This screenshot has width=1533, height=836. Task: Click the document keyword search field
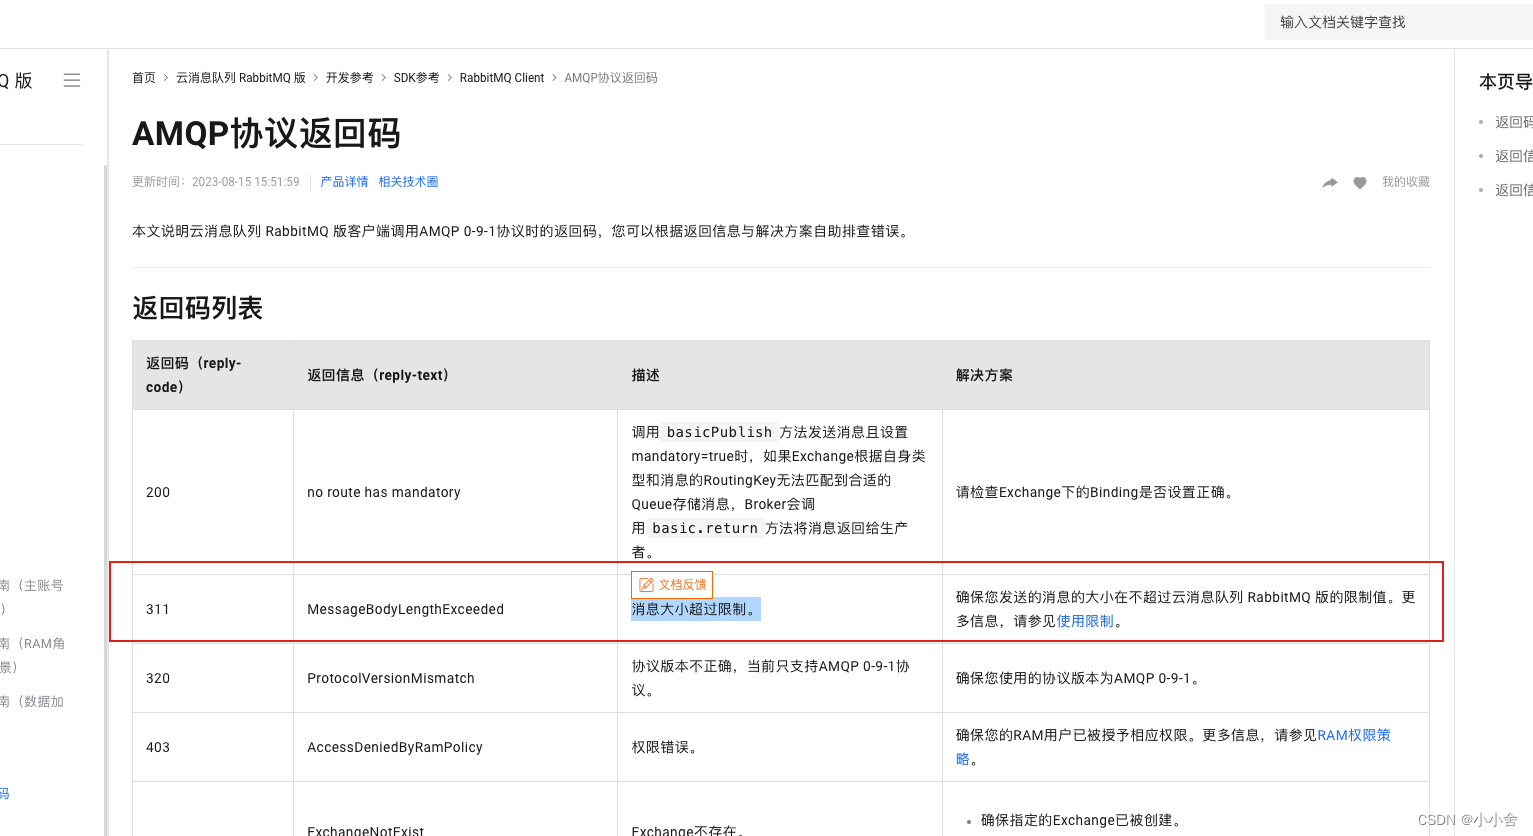point(1398,22)
